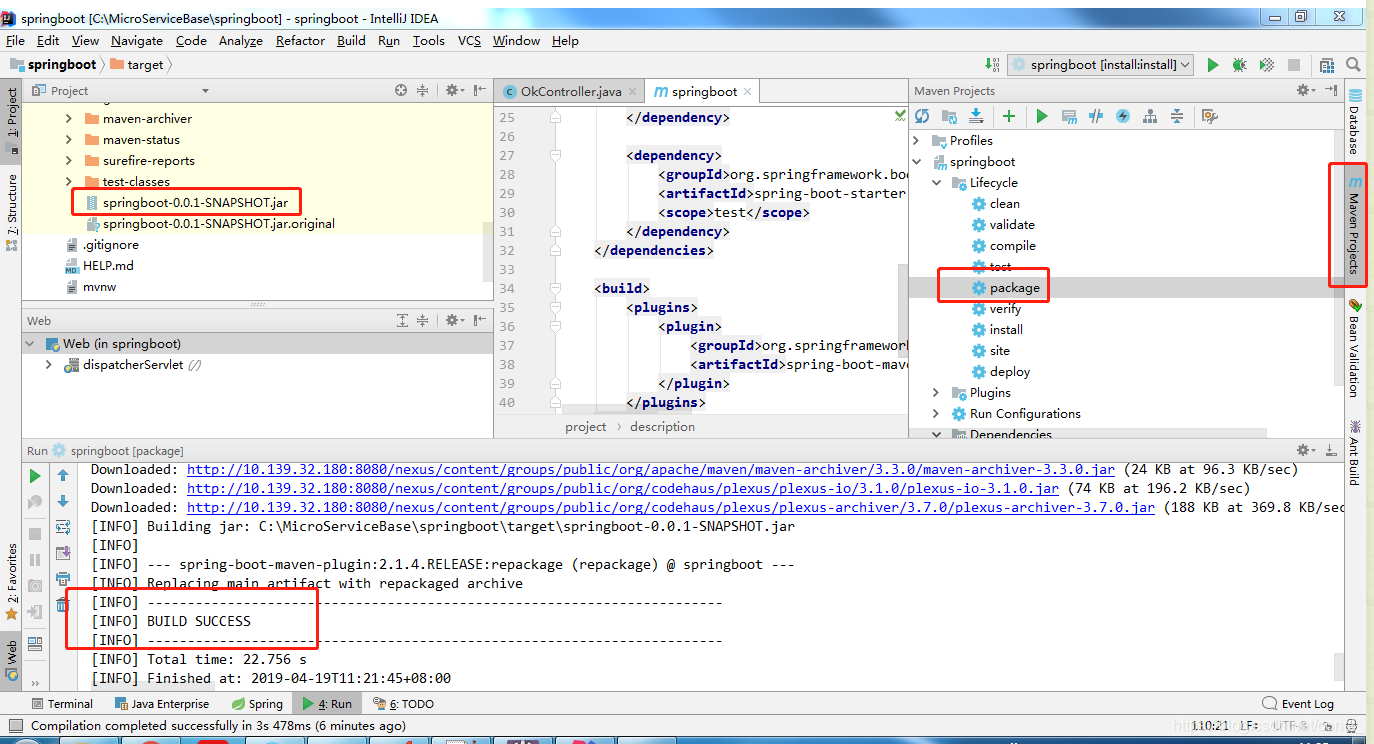Screen dimensions: 1374x744
Task: Select the install lifecycle goal
Action: (1006, 329)
